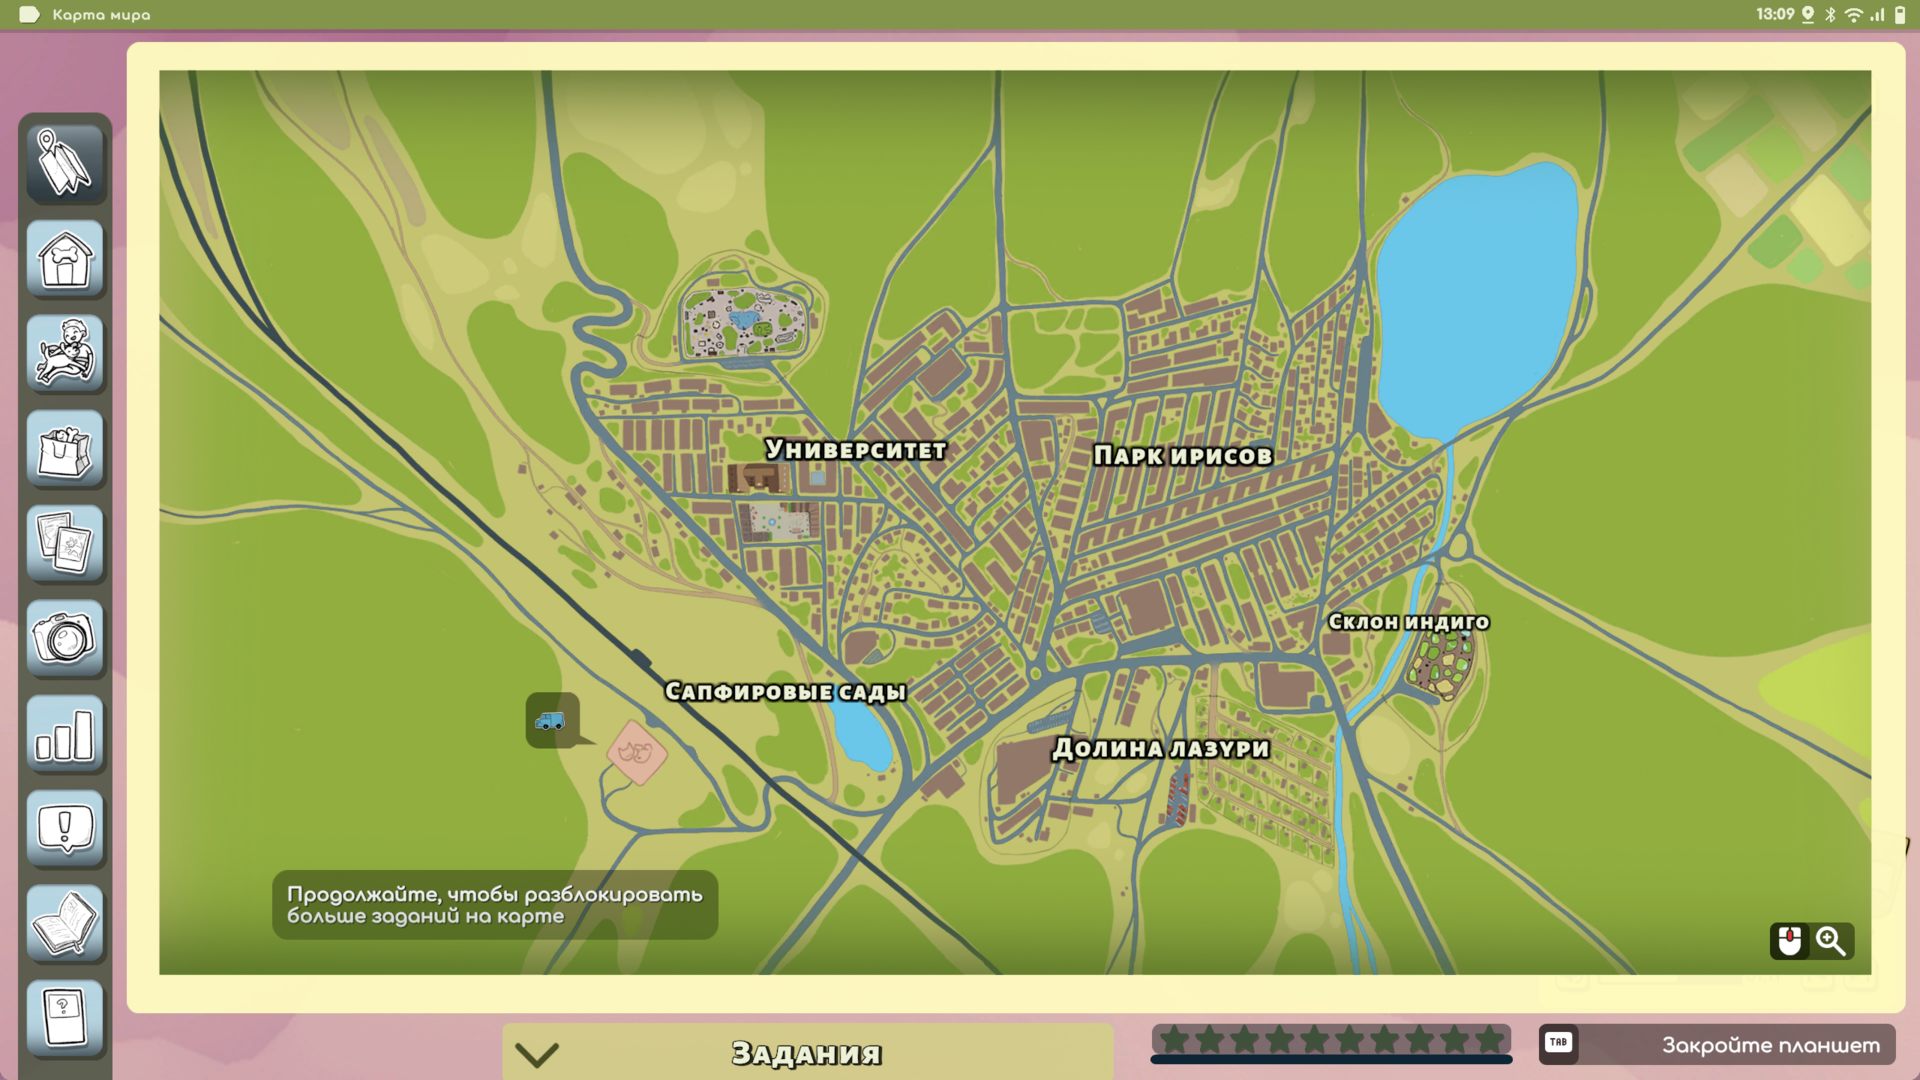Click the magnifier zoom icon on map

pyautogui.click(x=1831, y=941)
